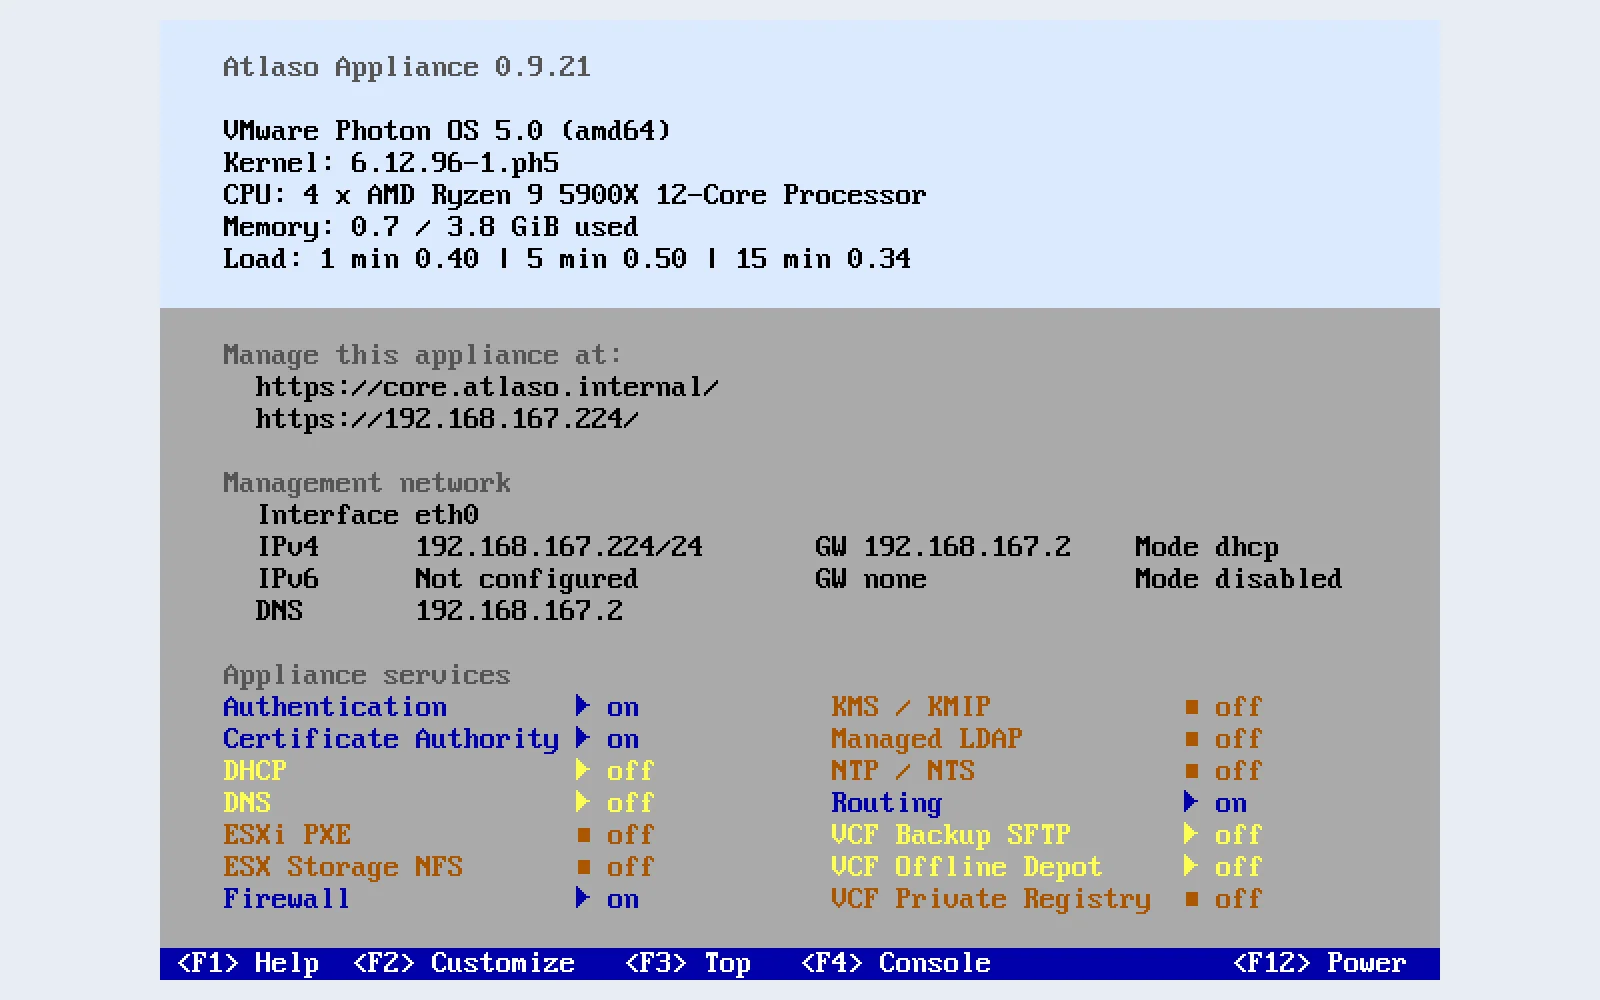Click the VCF Private Registry square icon
Viewport: 1600px width, 1000px height.
click(x=1191, y=898)
